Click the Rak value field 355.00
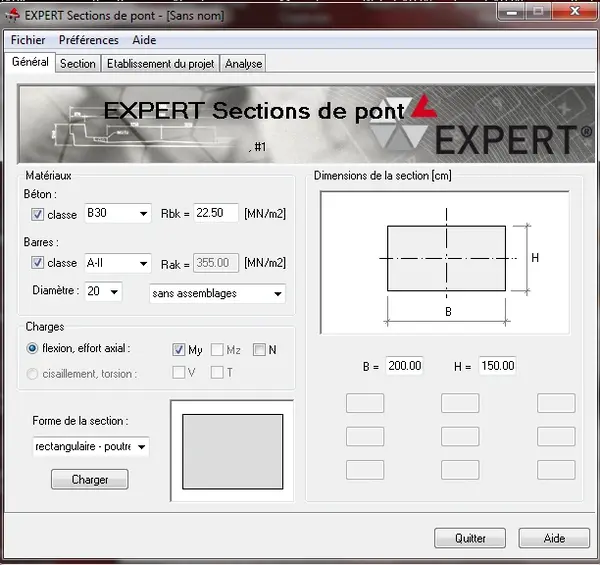Screen dimensions: 600x565 pyautogui.click(x=216, y=263)
